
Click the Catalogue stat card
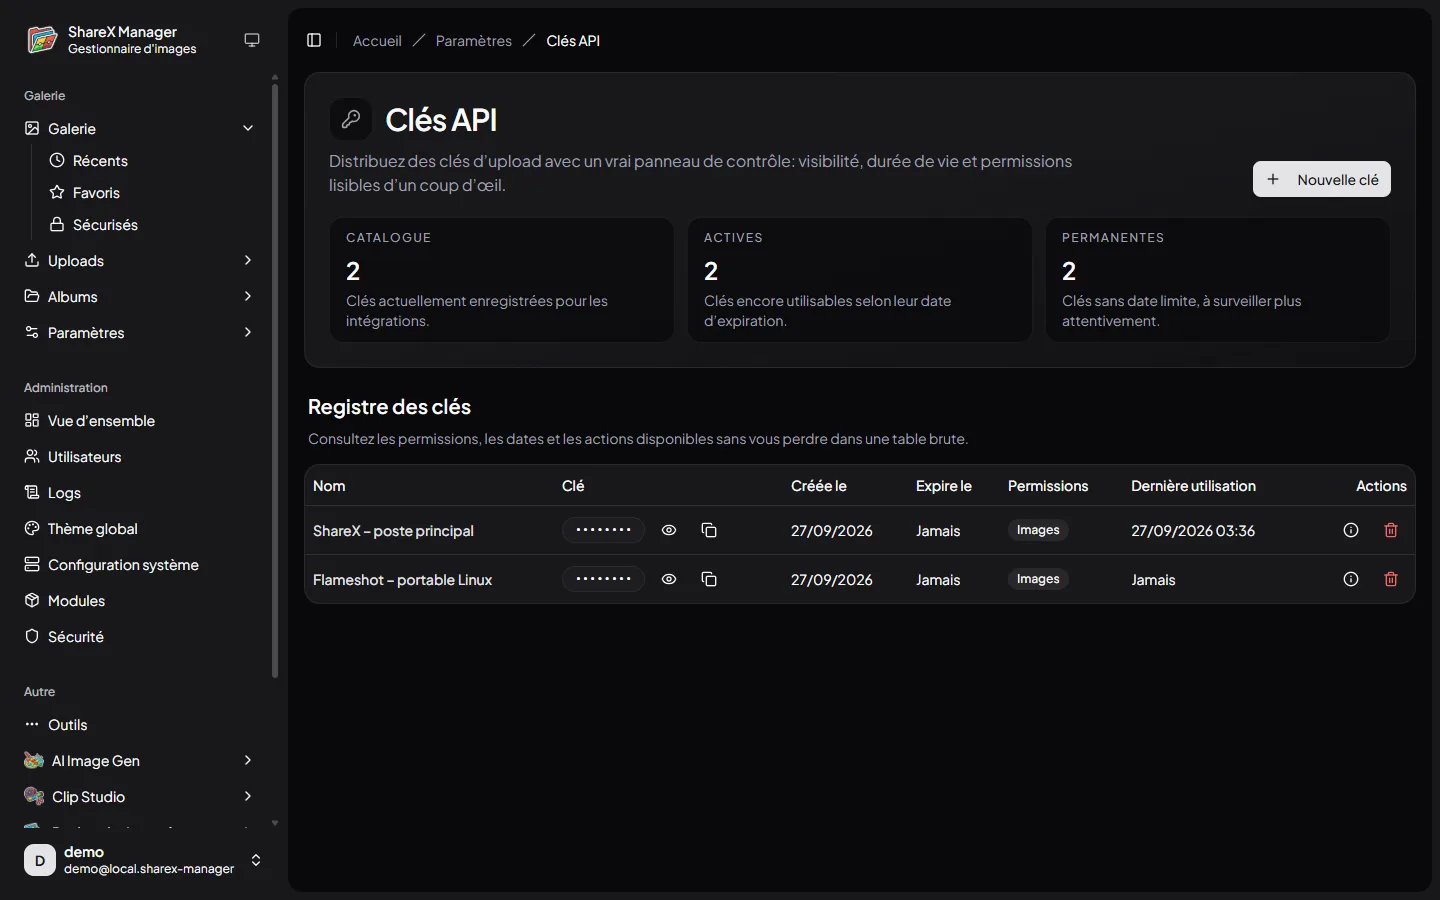(x=501, y=280)
